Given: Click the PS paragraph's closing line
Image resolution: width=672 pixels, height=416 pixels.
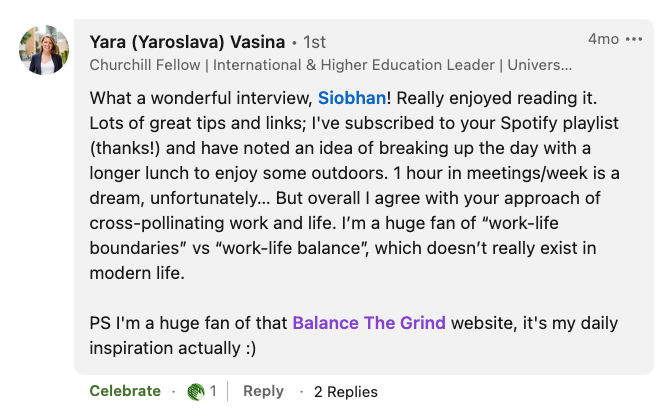Looking at the screenshot, I should [172, 348].
